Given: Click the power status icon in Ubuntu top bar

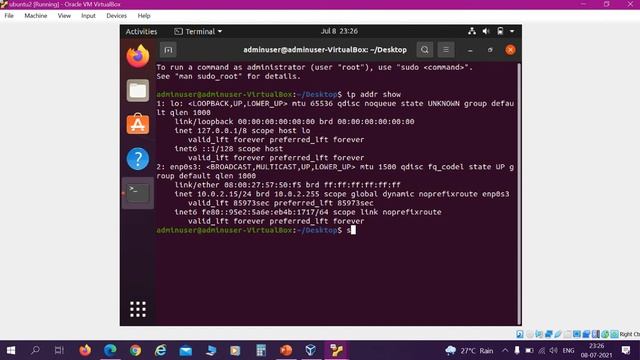Looking at the screenshot, I should pos(500,31).
